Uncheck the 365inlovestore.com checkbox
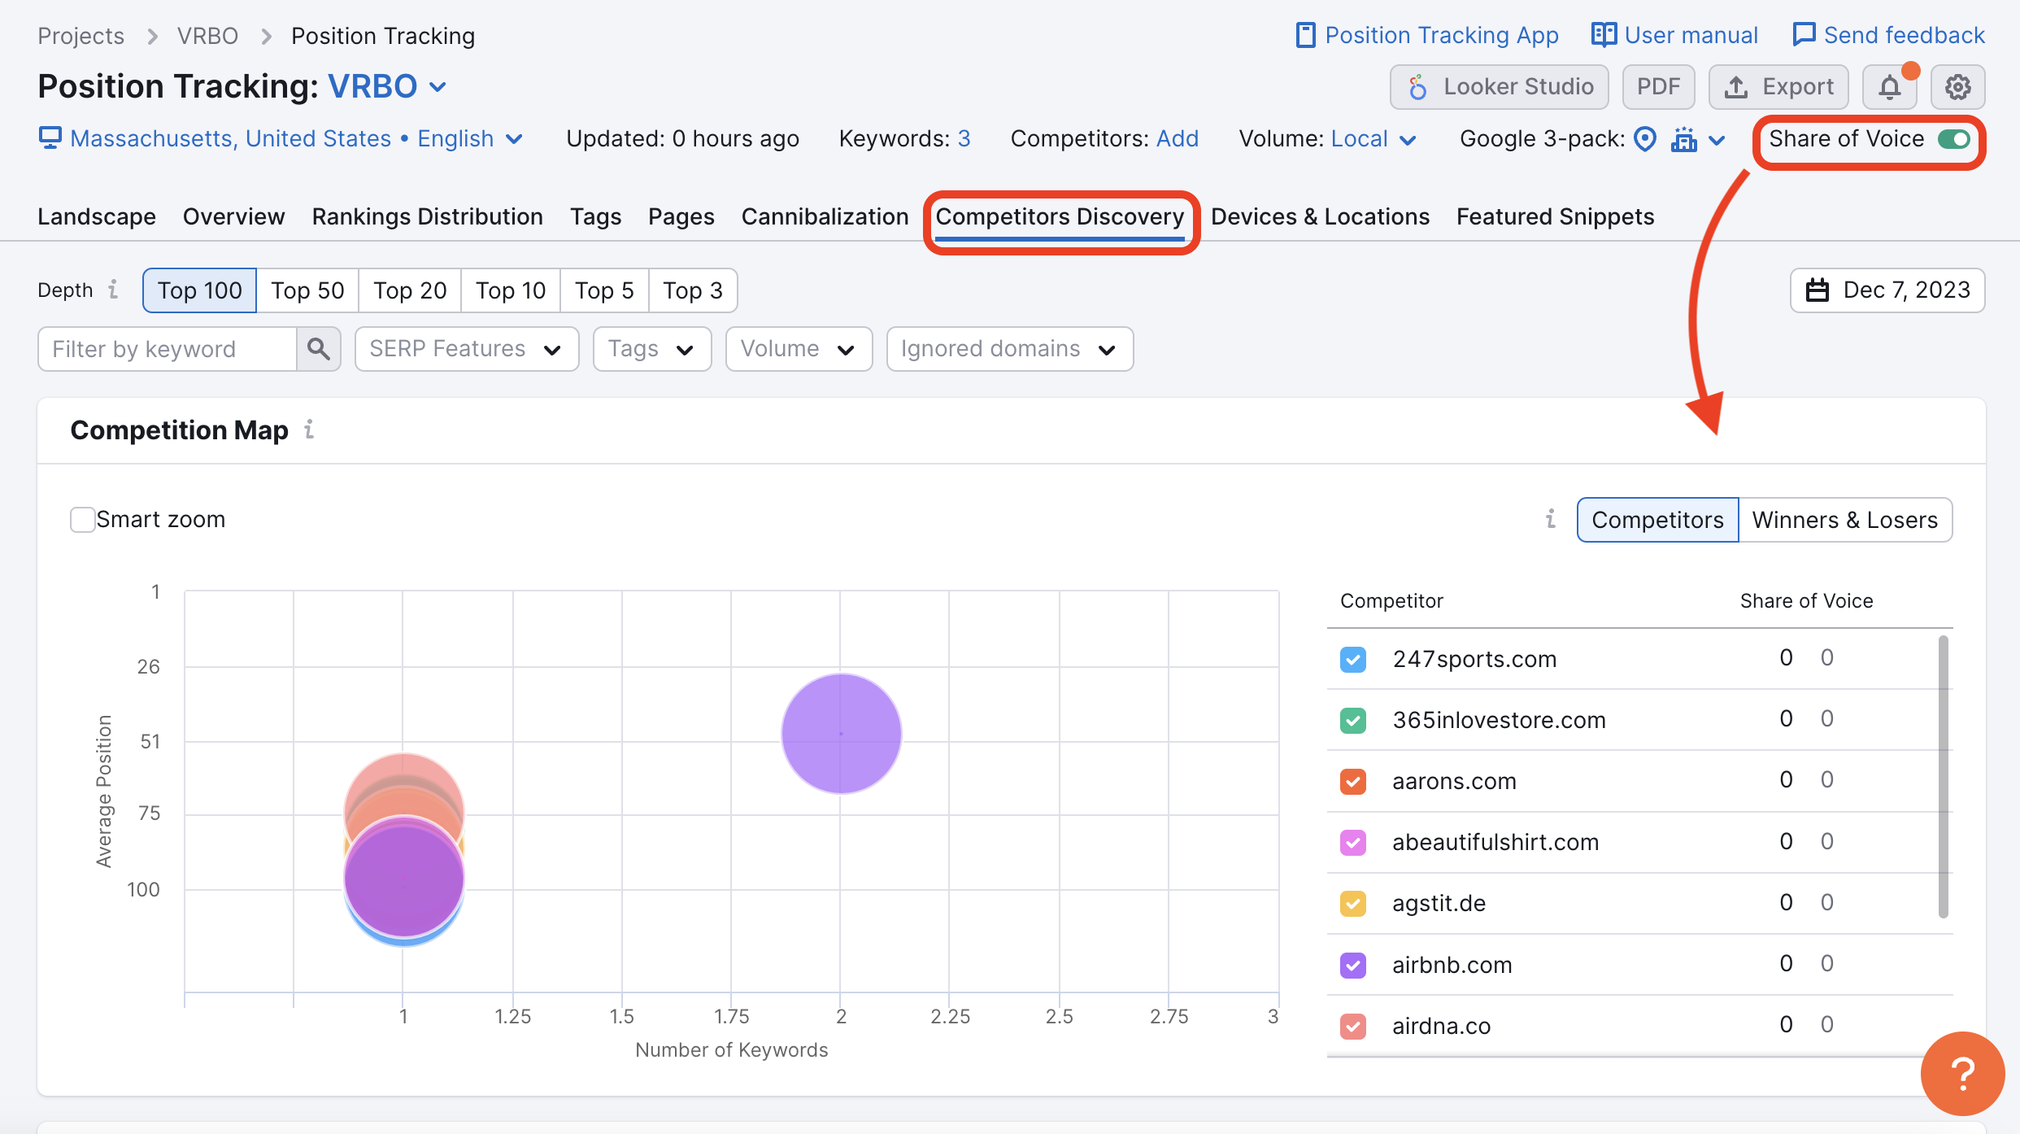This screenshot has height=1134, width=2020. pyautogui.click(x=1353, y=720)
